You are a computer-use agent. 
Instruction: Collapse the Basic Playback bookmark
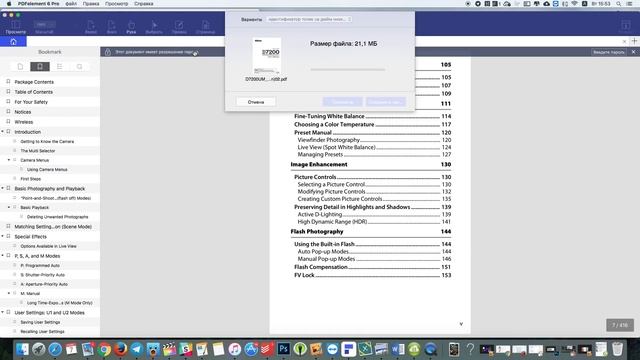9,207
